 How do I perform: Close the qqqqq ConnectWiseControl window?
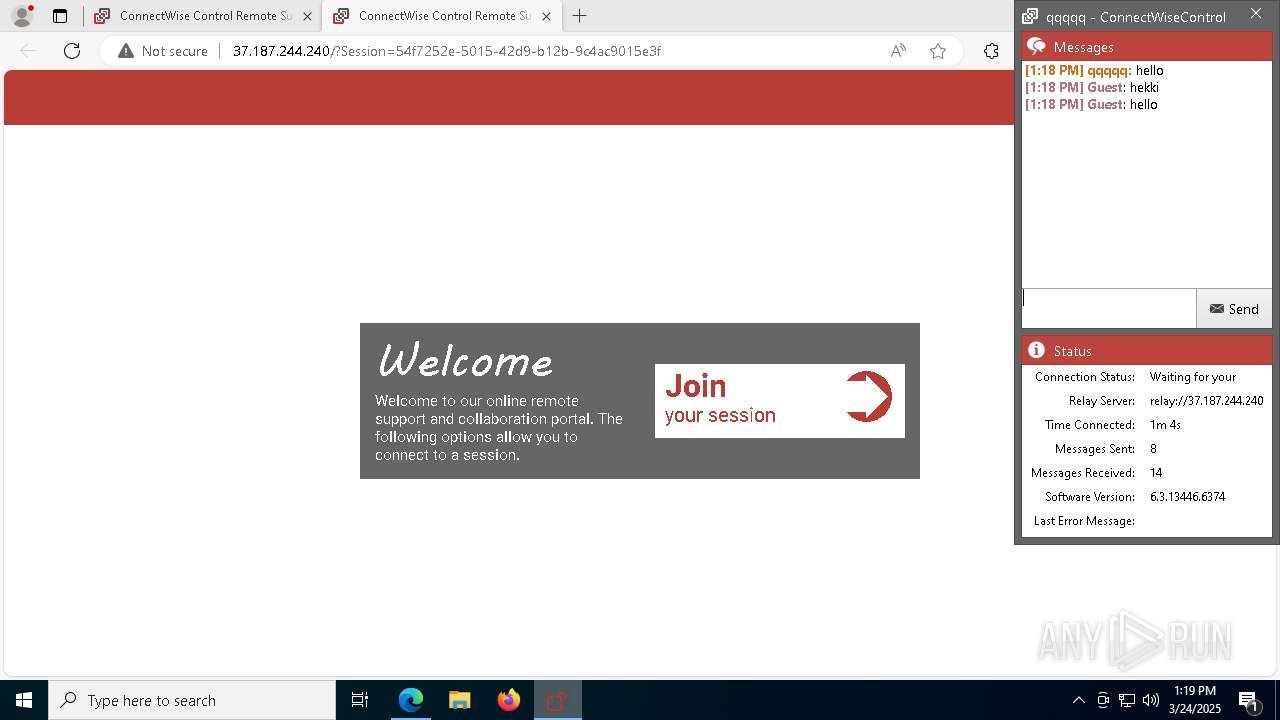[1256, 13]
